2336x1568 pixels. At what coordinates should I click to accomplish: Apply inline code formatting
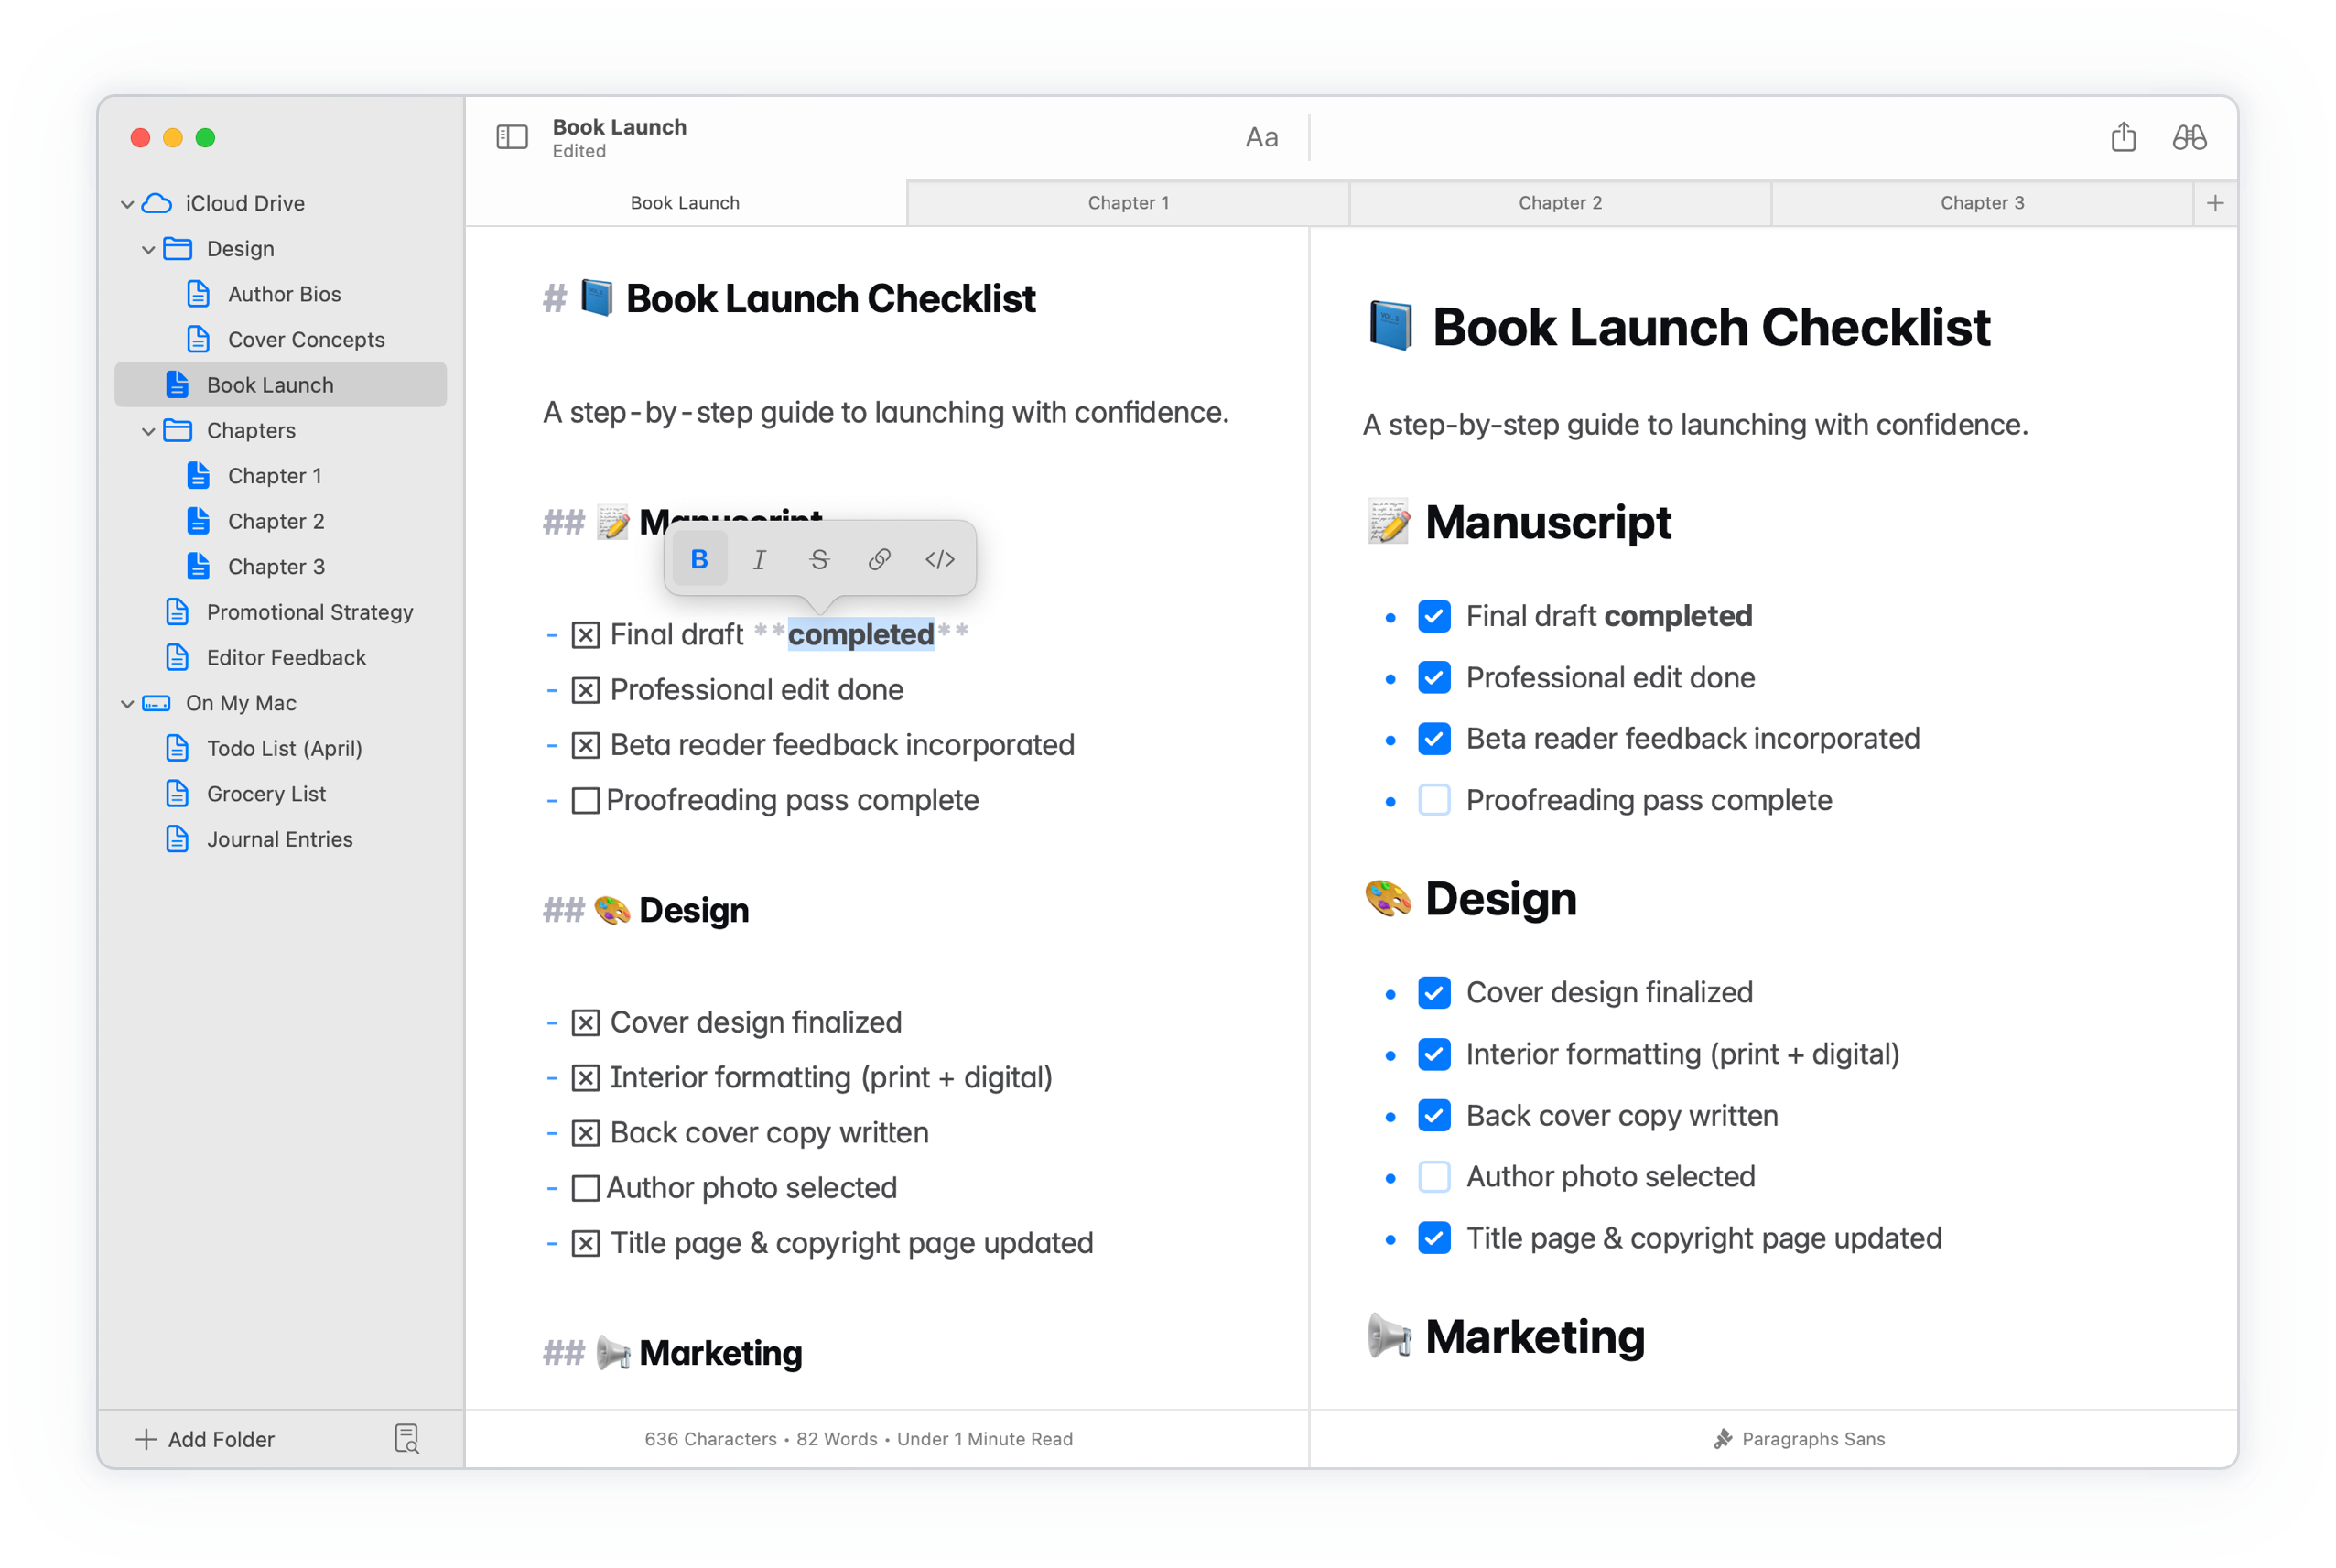point(940,559)
